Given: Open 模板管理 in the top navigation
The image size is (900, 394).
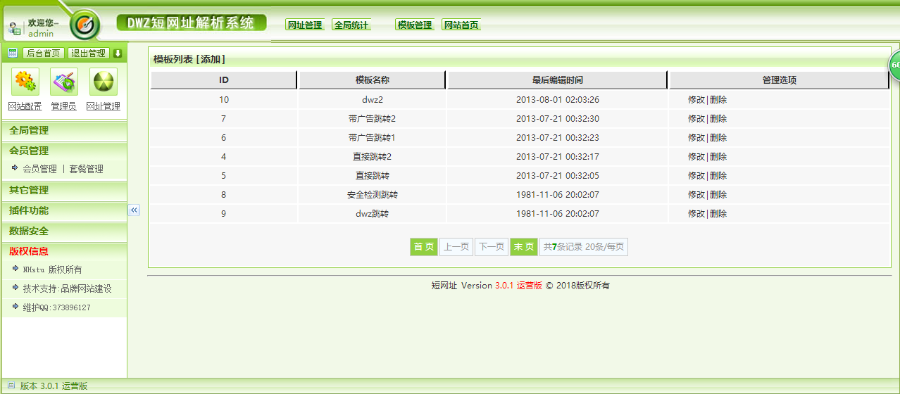Looking at the screenshot, I should [414, 25].
